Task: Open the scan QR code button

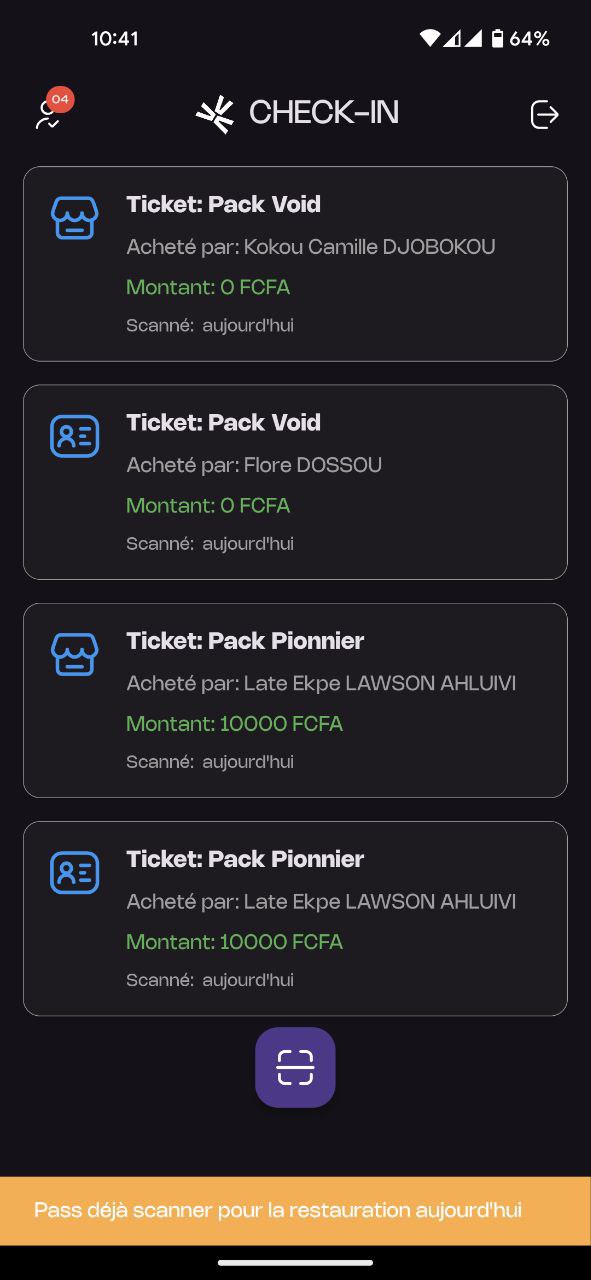Action: 295,1067
